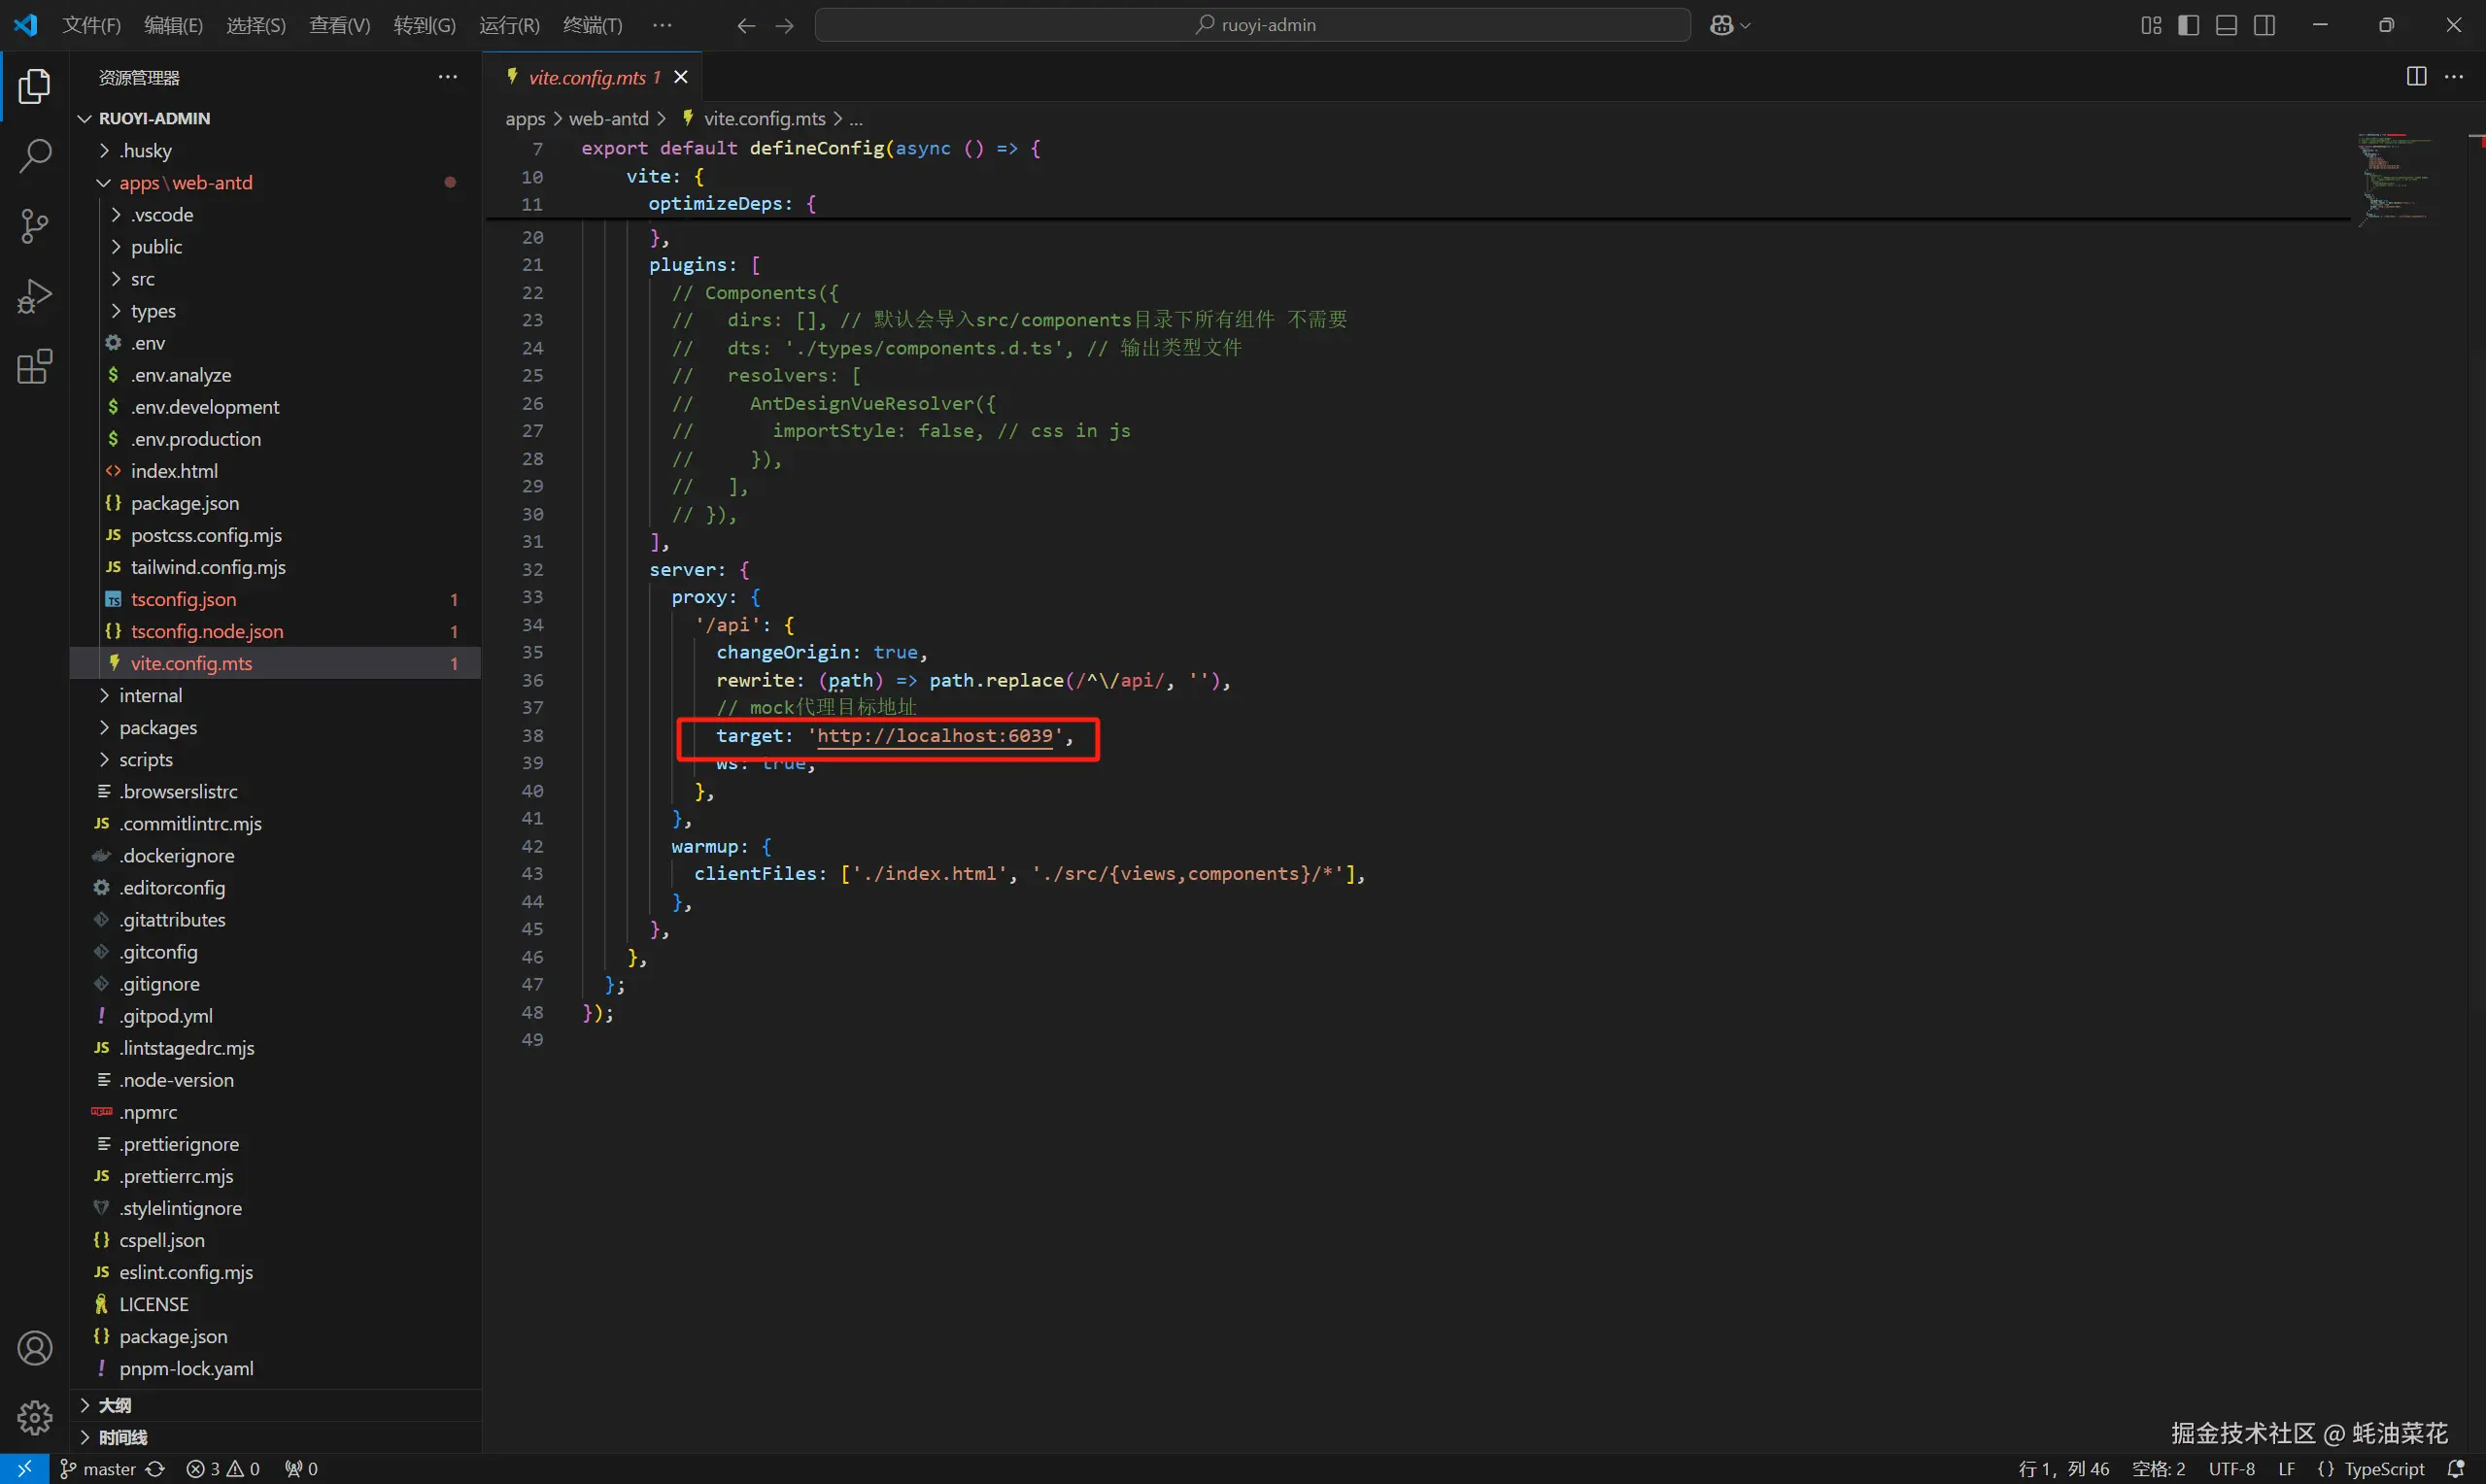Open the 运行(R) menu
Screen dimensions: 2486x1484
tap(509, 25)
